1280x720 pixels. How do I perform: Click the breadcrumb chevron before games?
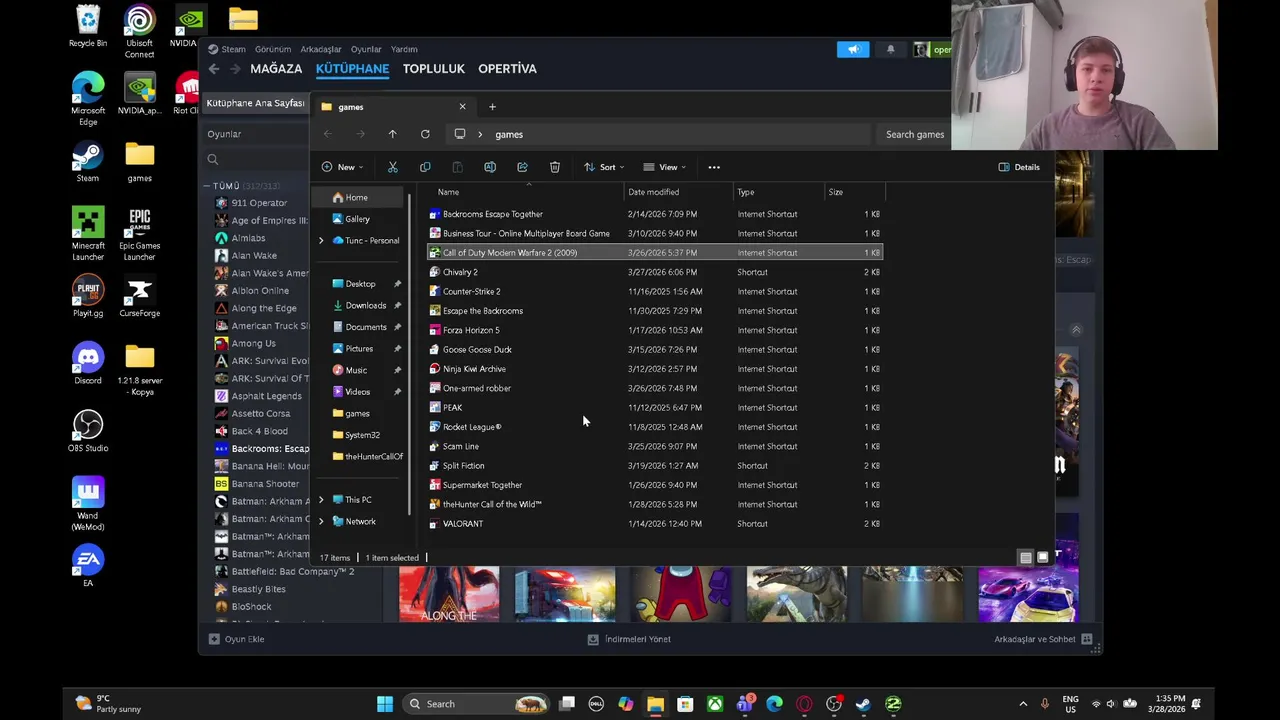point(480,134)
